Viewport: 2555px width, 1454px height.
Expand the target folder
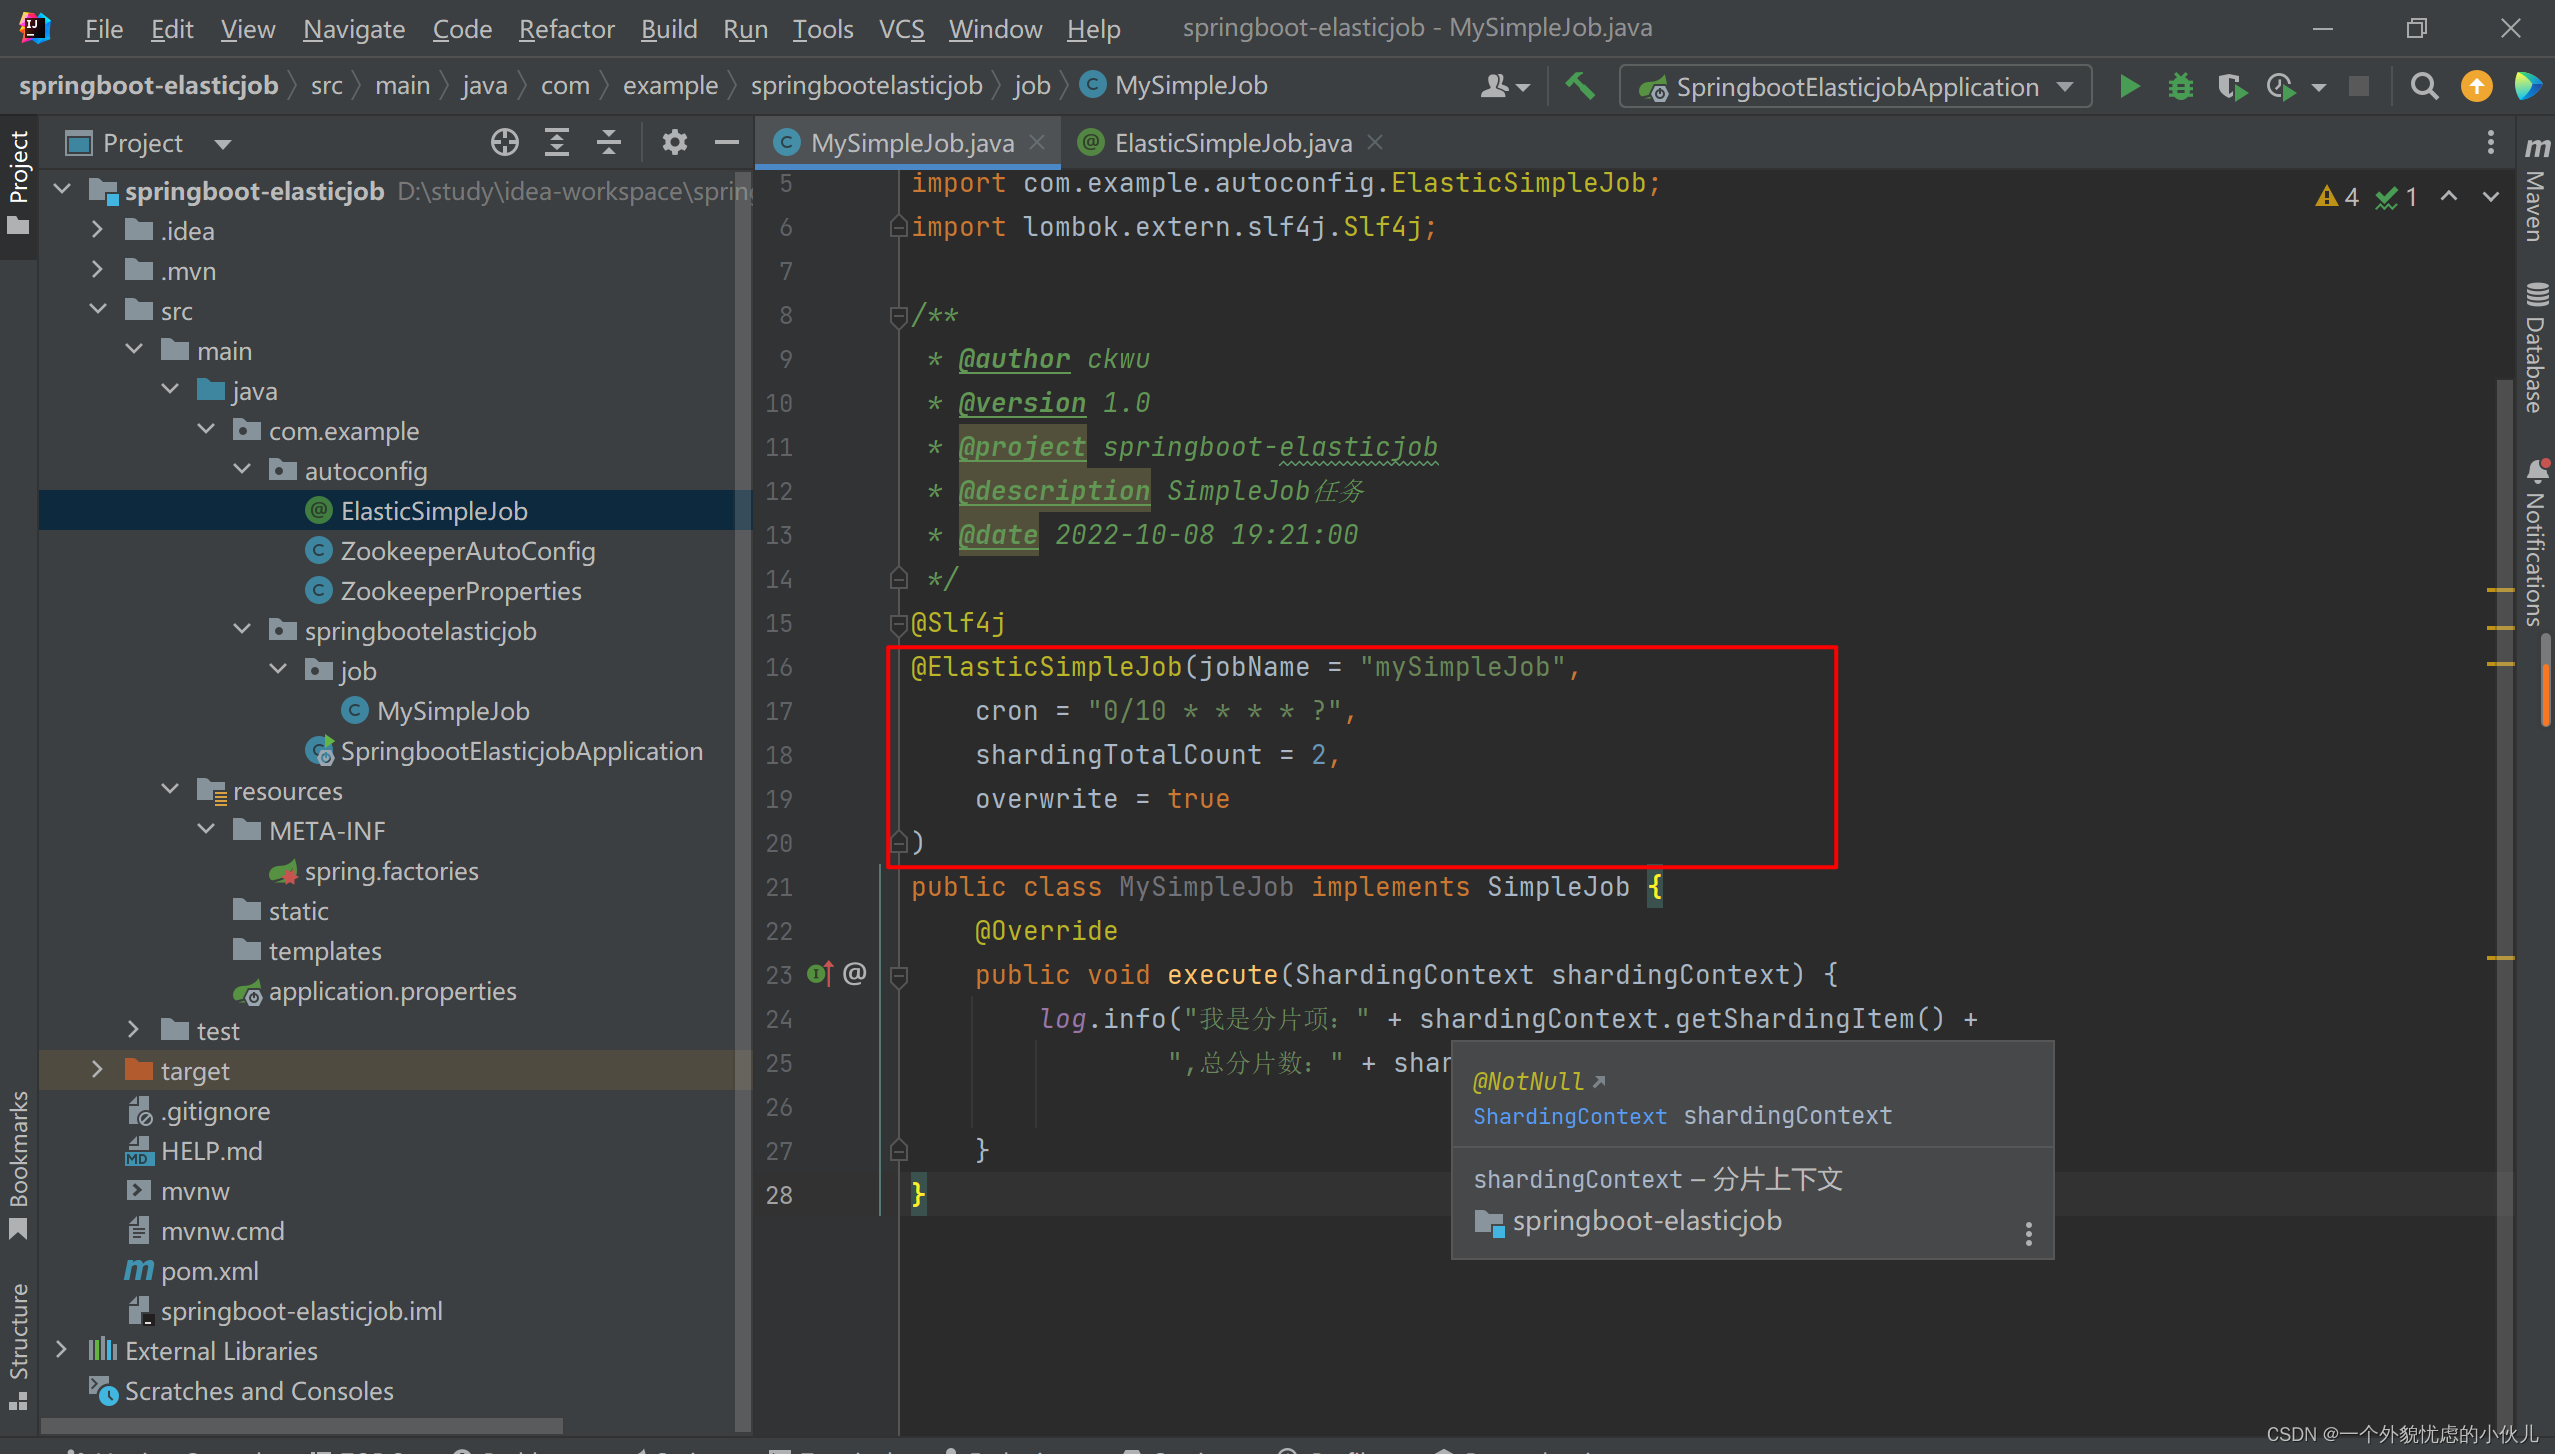coord(97,1070)
